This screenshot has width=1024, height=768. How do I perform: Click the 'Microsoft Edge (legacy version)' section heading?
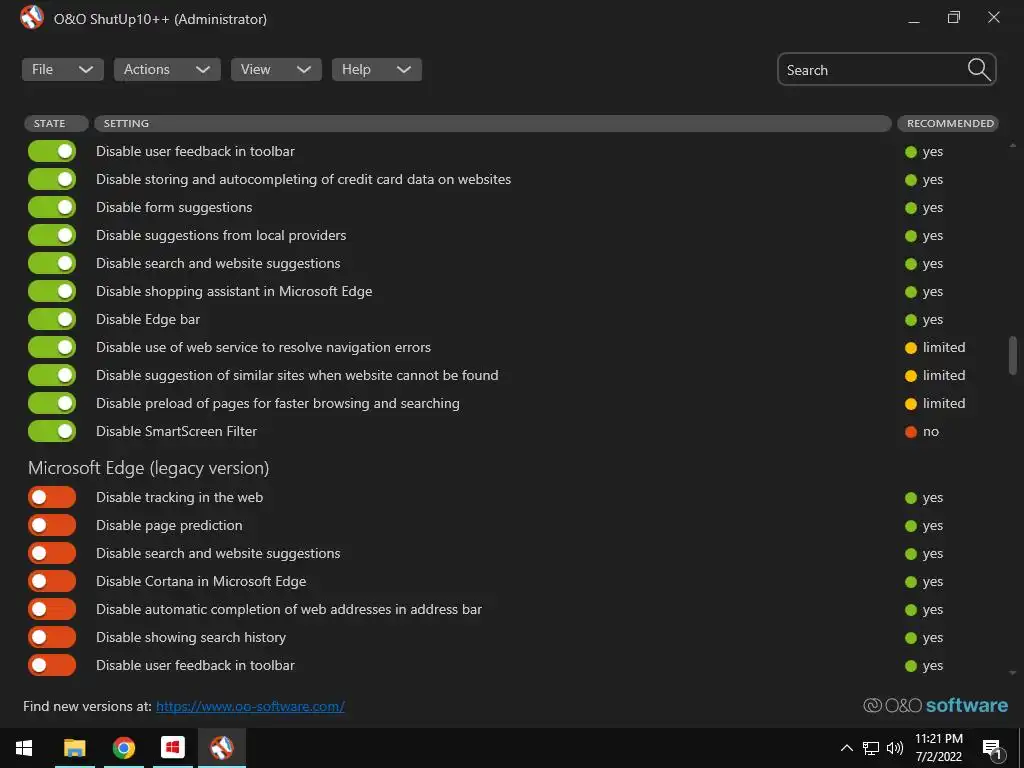[x=148, y=468]
